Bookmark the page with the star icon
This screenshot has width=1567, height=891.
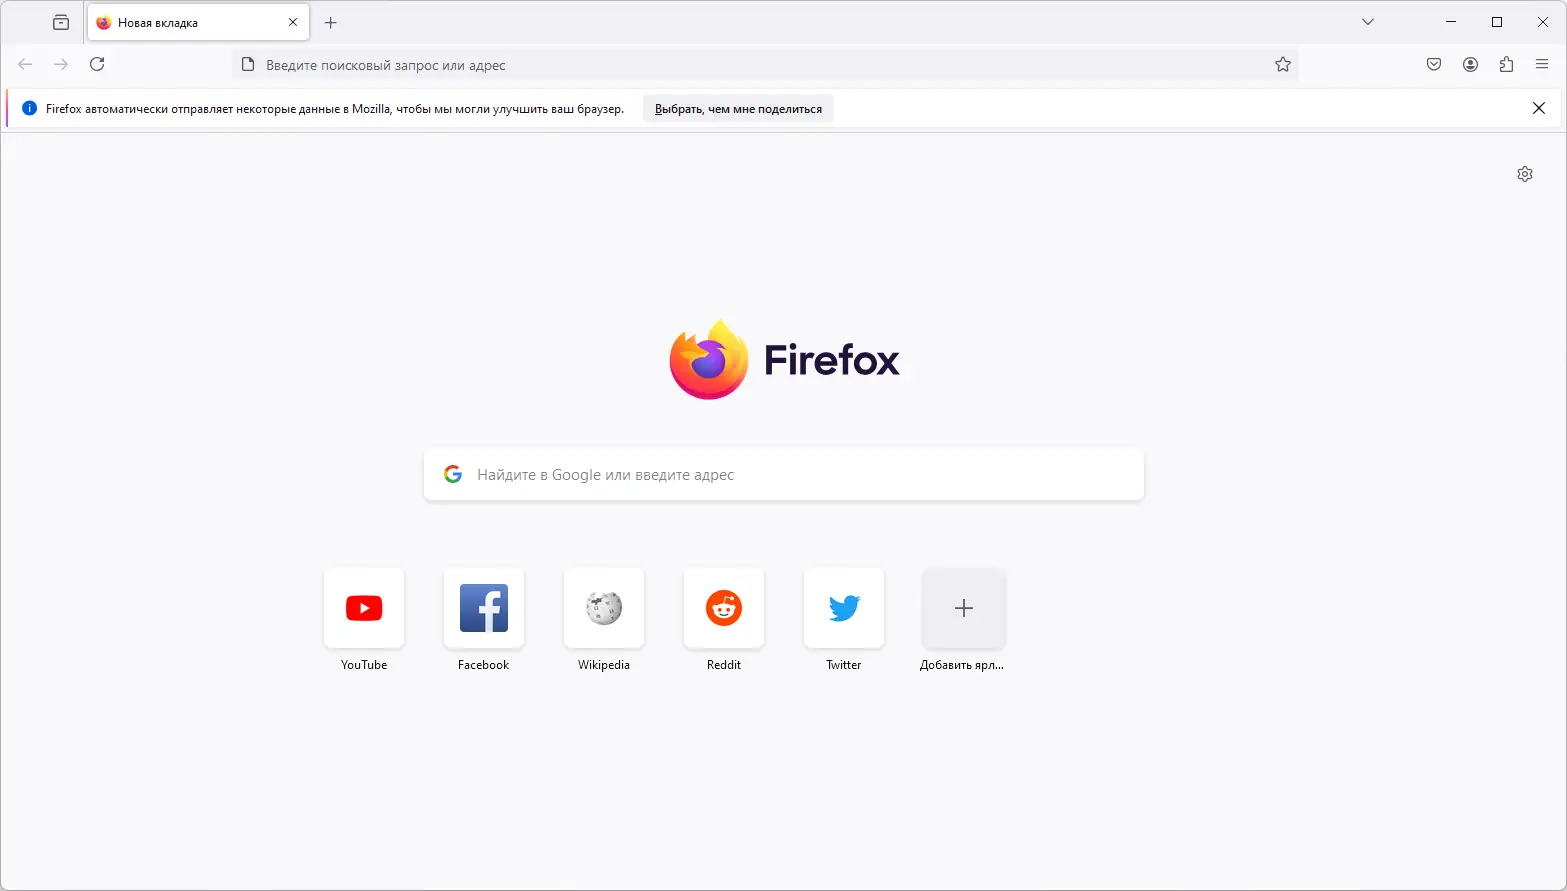(x=1282, y=64)
